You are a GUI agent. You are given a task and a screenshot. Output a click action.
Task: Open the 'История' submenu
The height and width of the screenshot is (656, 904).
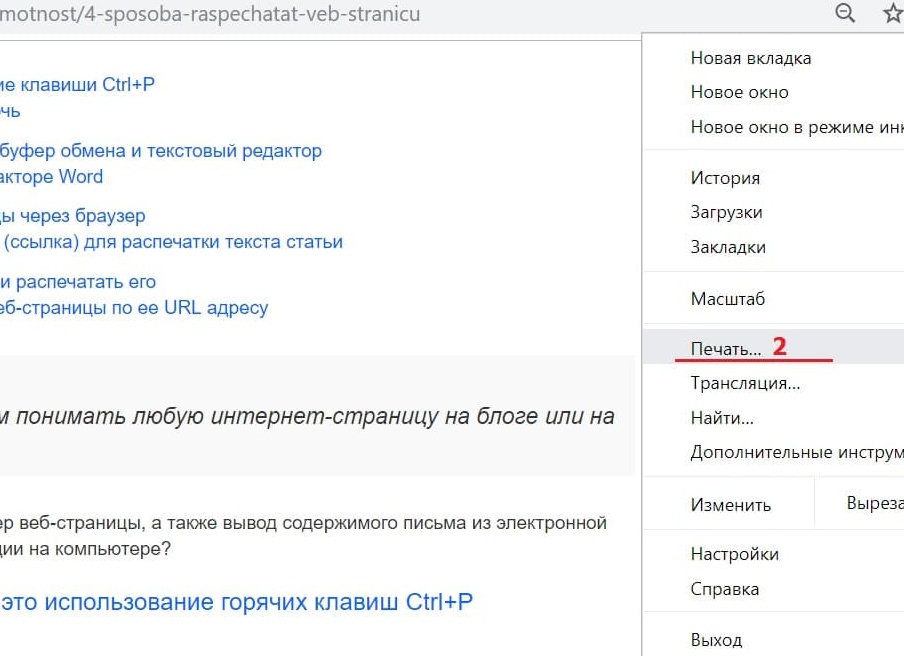coord(773,178)
